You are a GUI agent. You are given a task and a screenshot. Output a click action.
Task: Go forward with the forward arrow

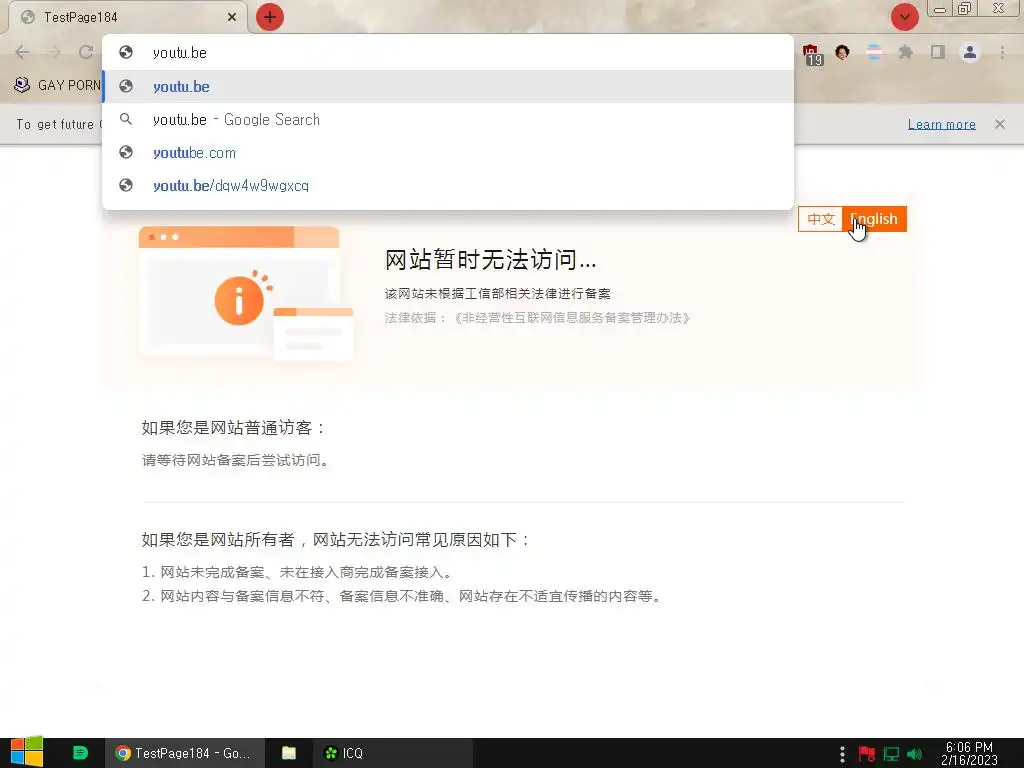pos(54,52)
